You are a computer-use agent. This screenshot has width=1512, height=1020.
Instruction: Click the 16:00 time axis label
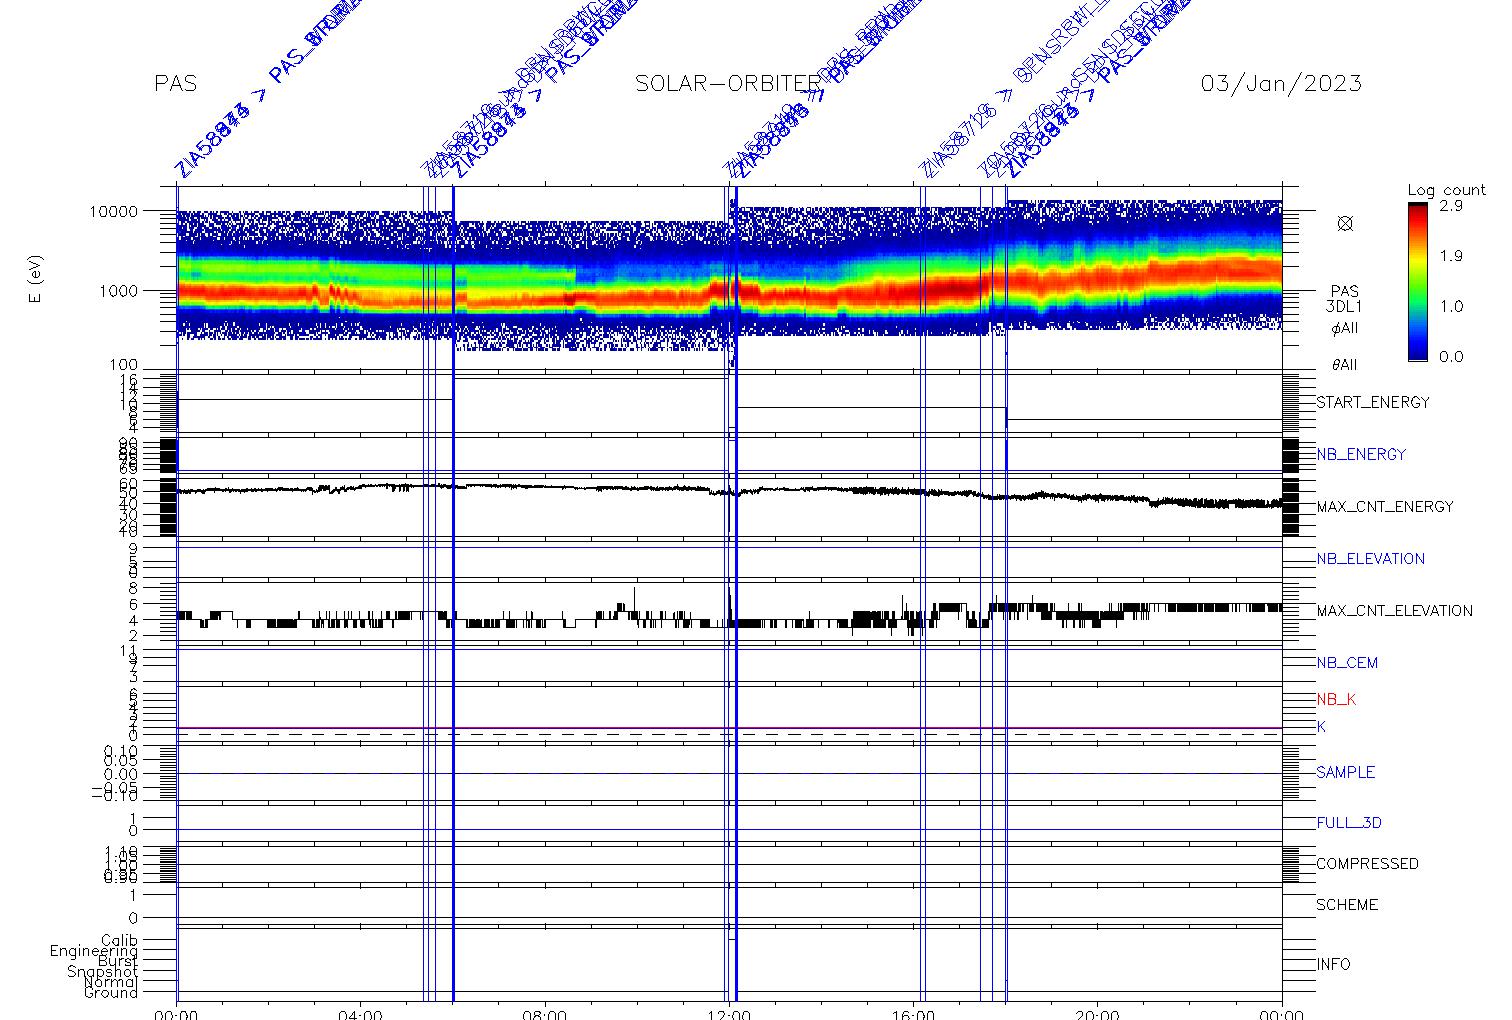point(913,1014)
